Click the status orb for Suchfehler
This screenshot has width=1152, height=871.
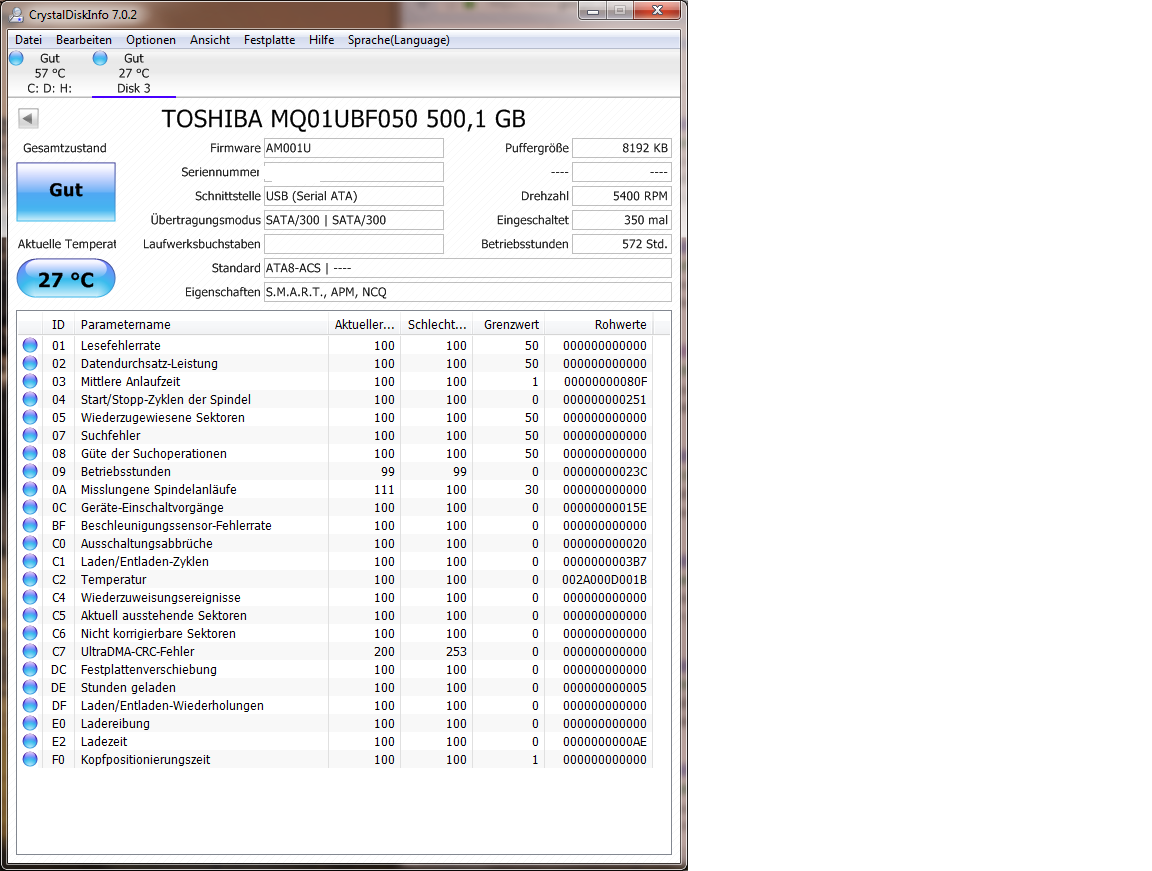[30, 435]
